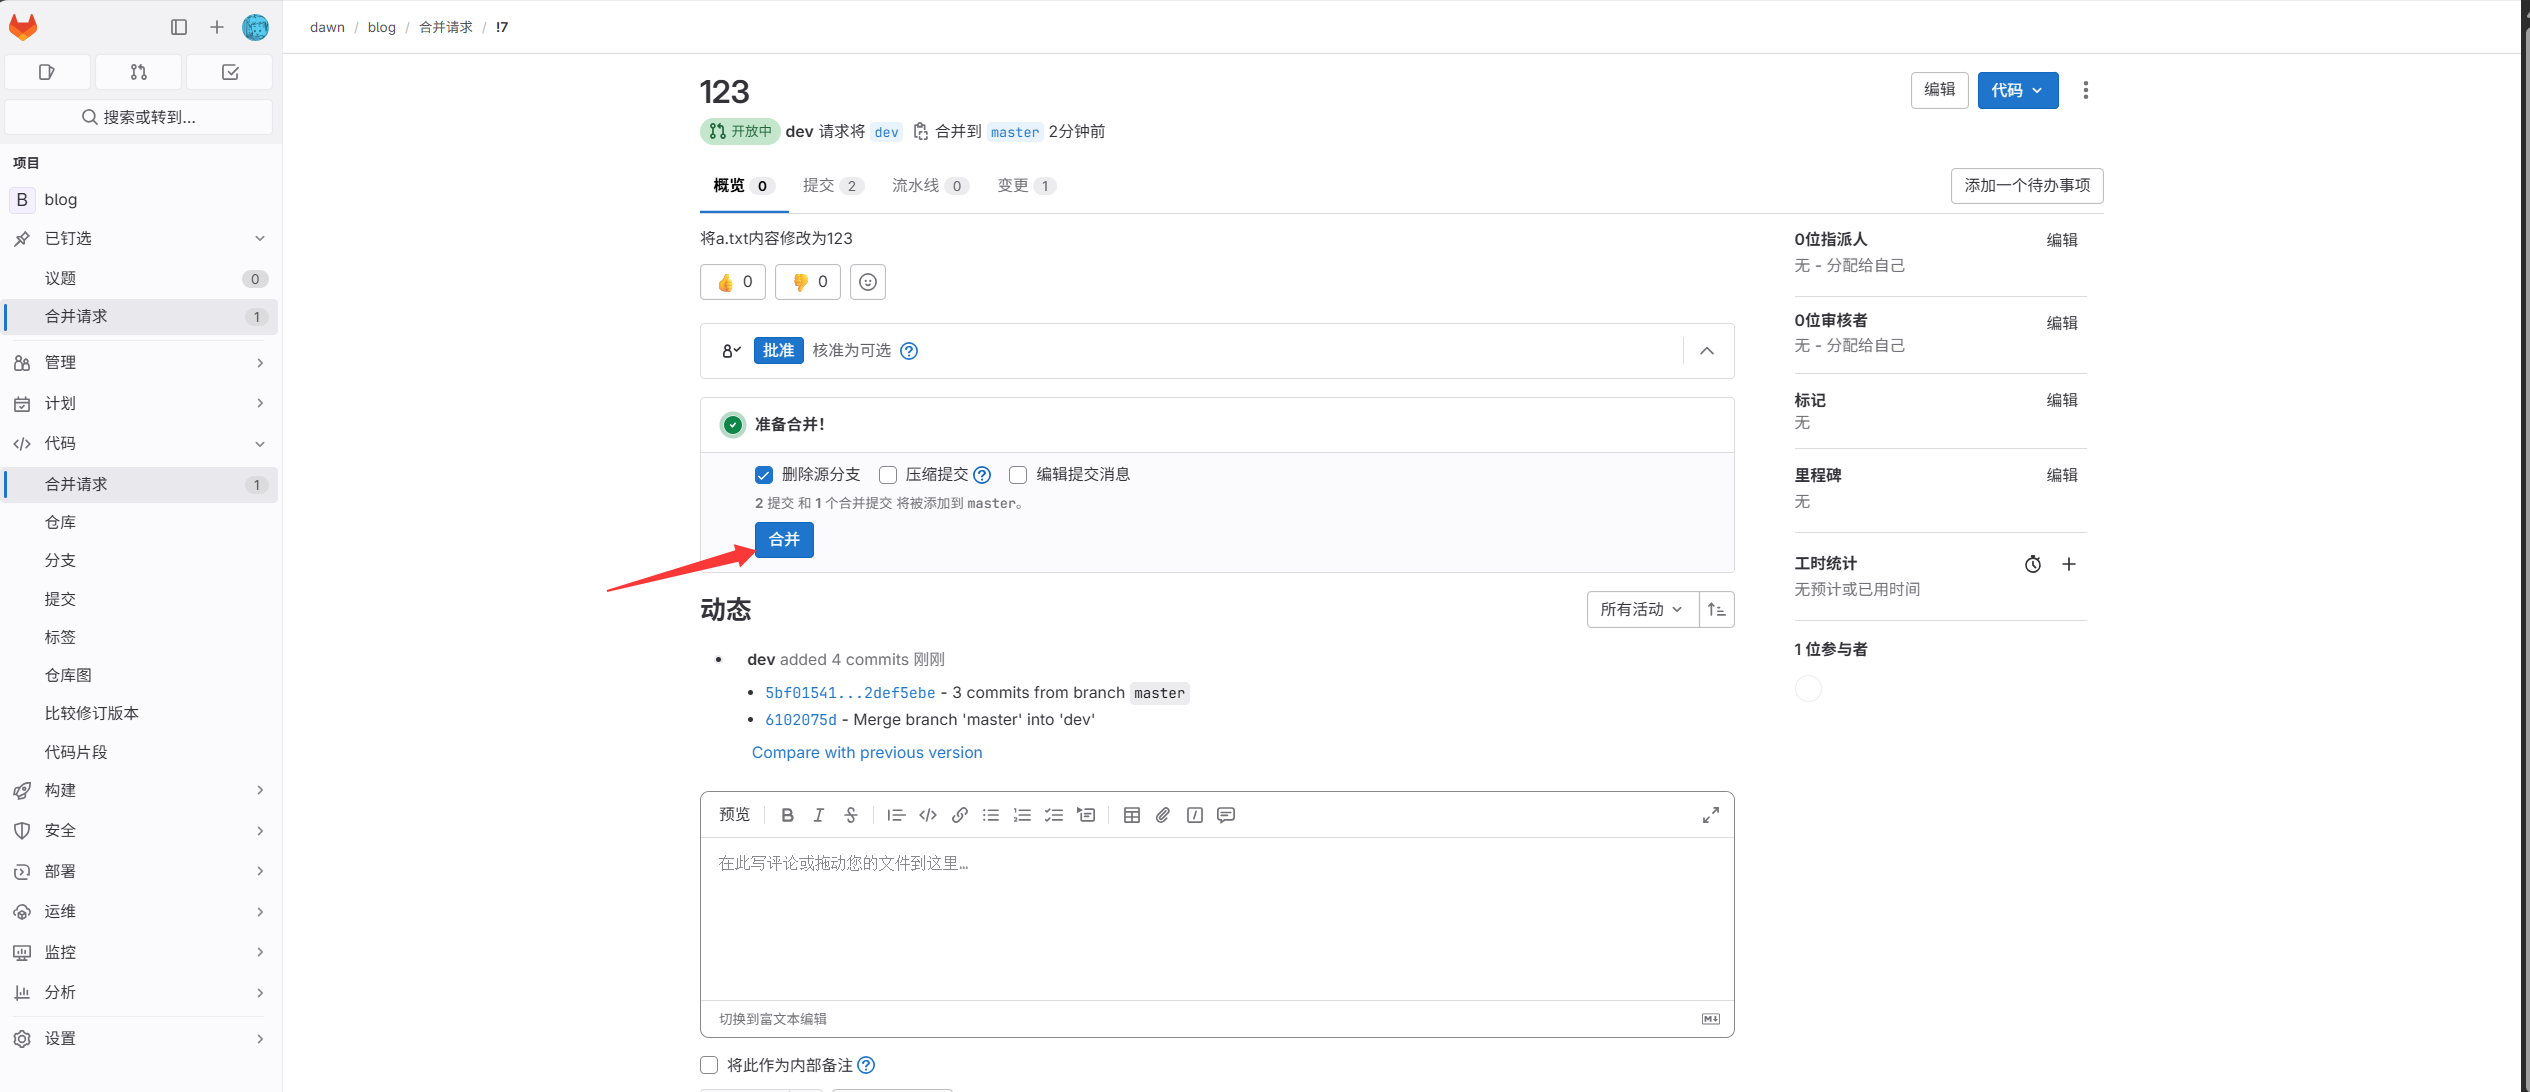The width and height of the screenshot is (2530, 1092).
Task: Click the search or go to field
Action: click(x=139, y=117)
